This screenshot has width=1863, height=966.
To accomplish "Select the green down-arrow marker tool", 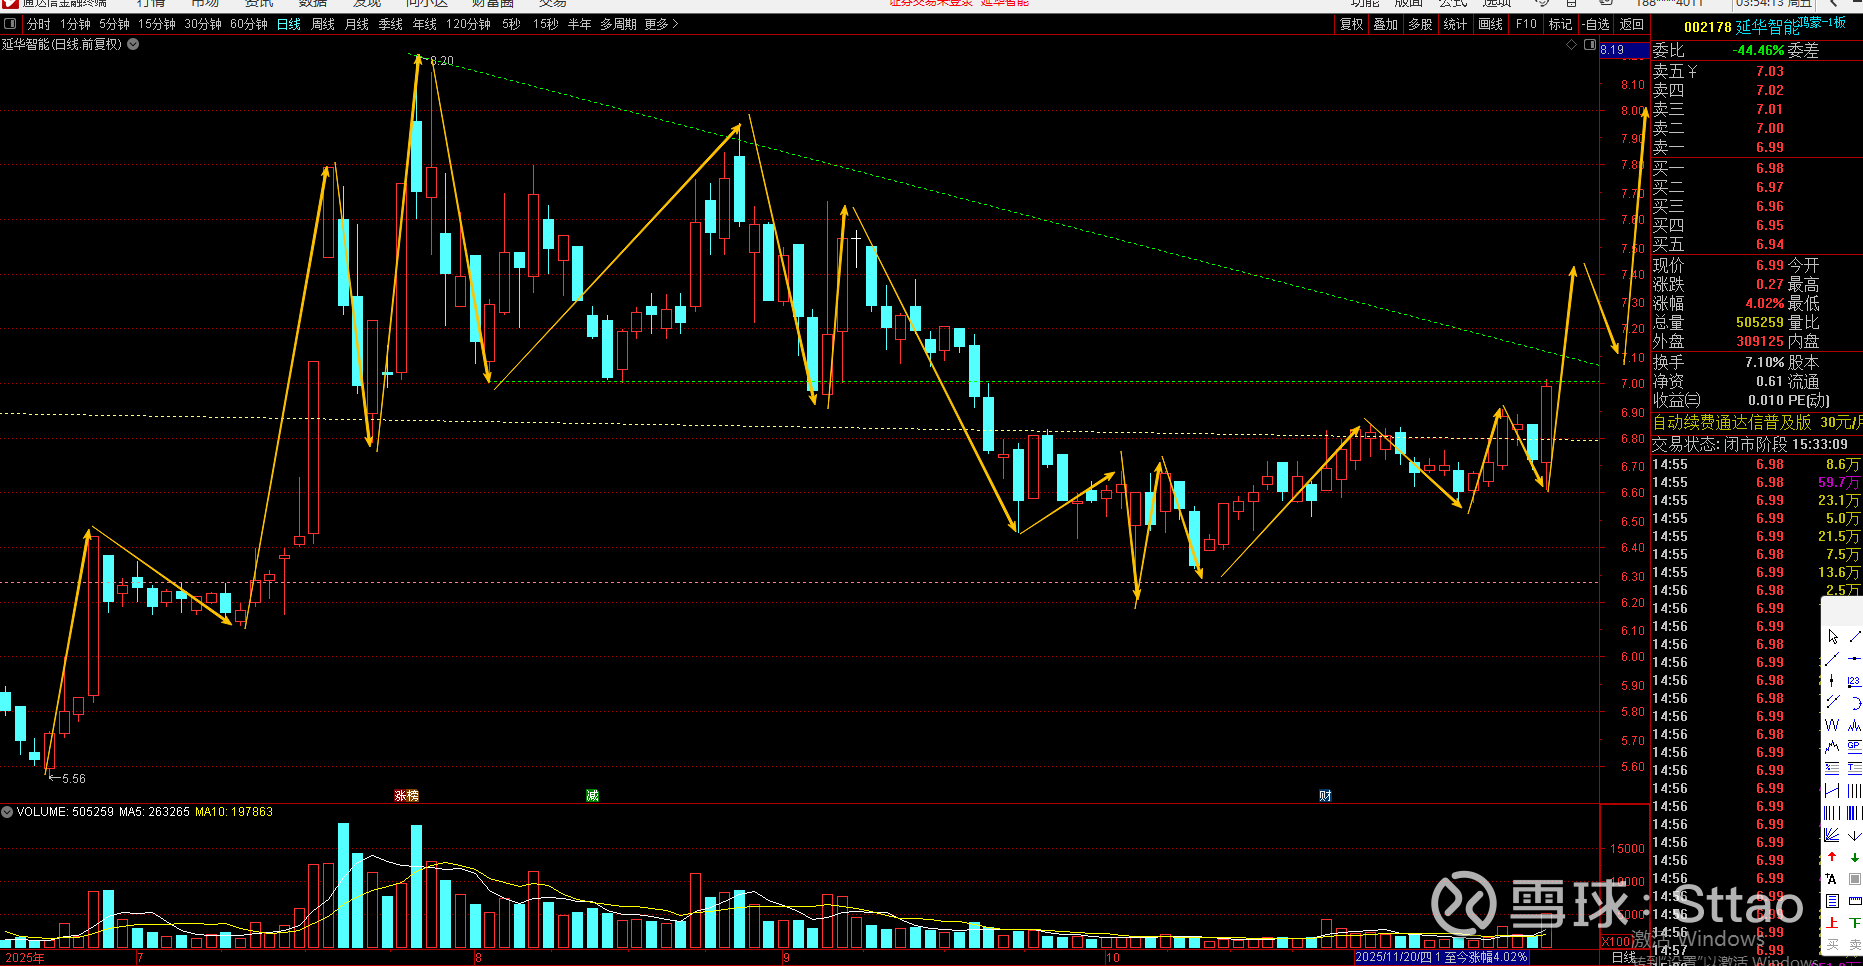I will click(1855, 857).
